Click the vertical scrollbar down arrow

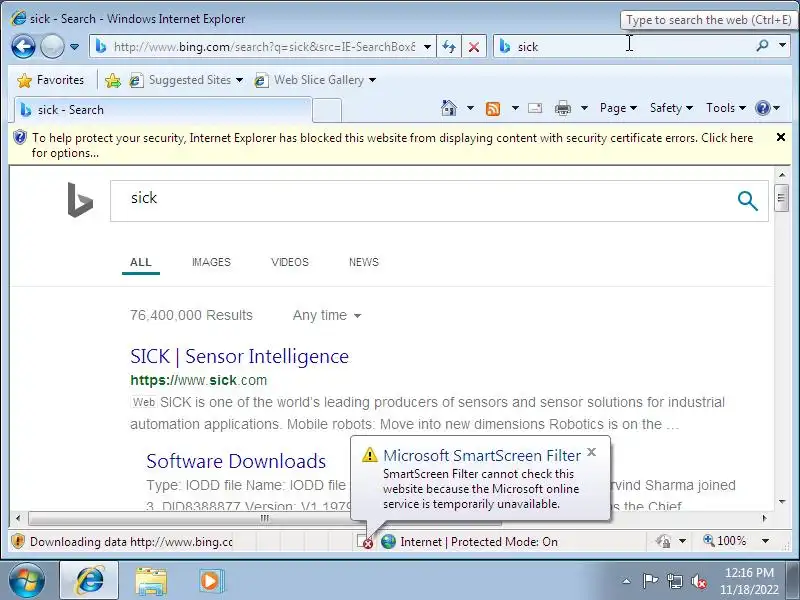(x=781, y=502)
